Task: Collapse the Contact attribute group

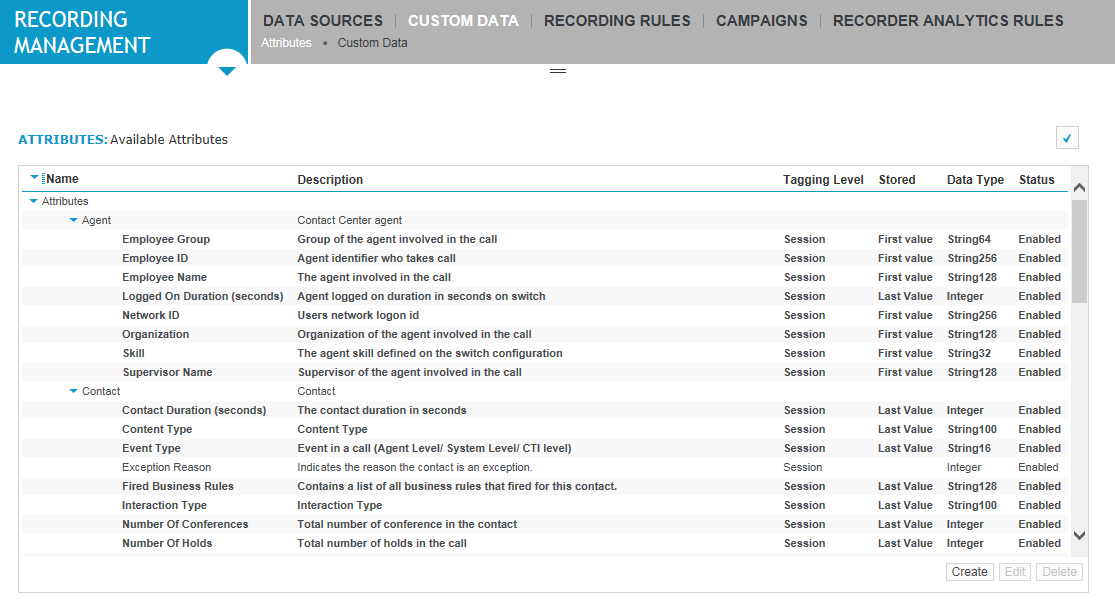Action: click(72, 390)
